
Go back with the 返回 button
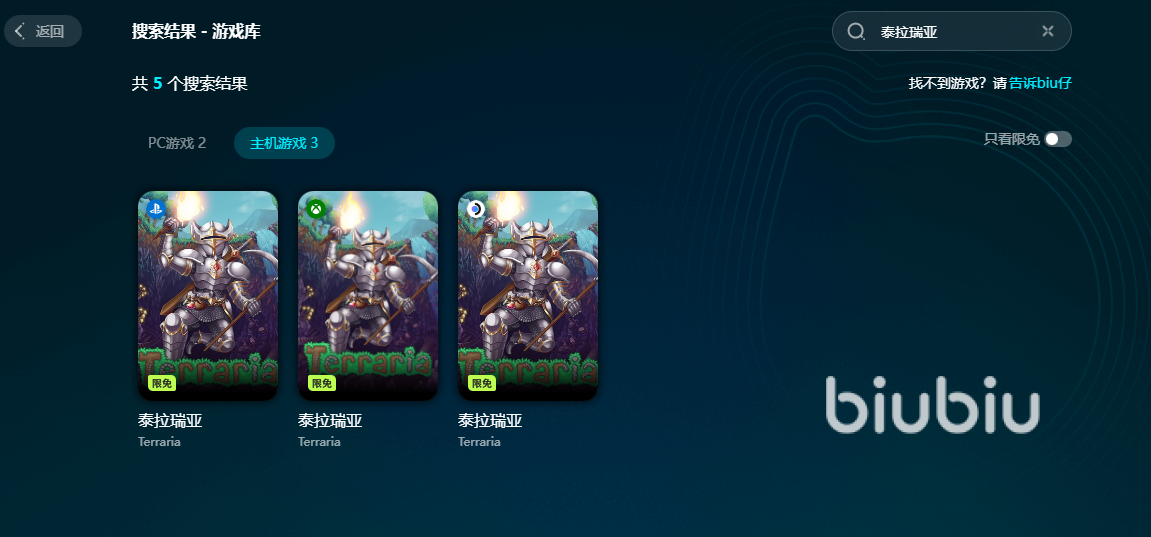[x=43, y=31]
